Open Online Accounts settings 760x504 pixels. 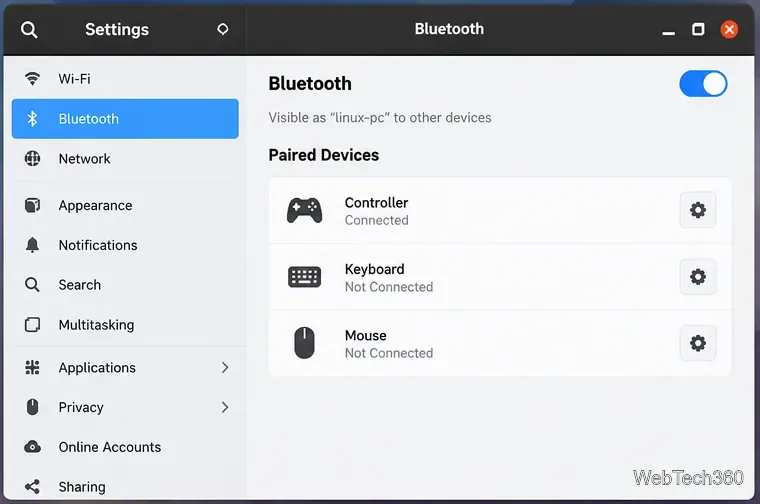[x=126, y=447]
